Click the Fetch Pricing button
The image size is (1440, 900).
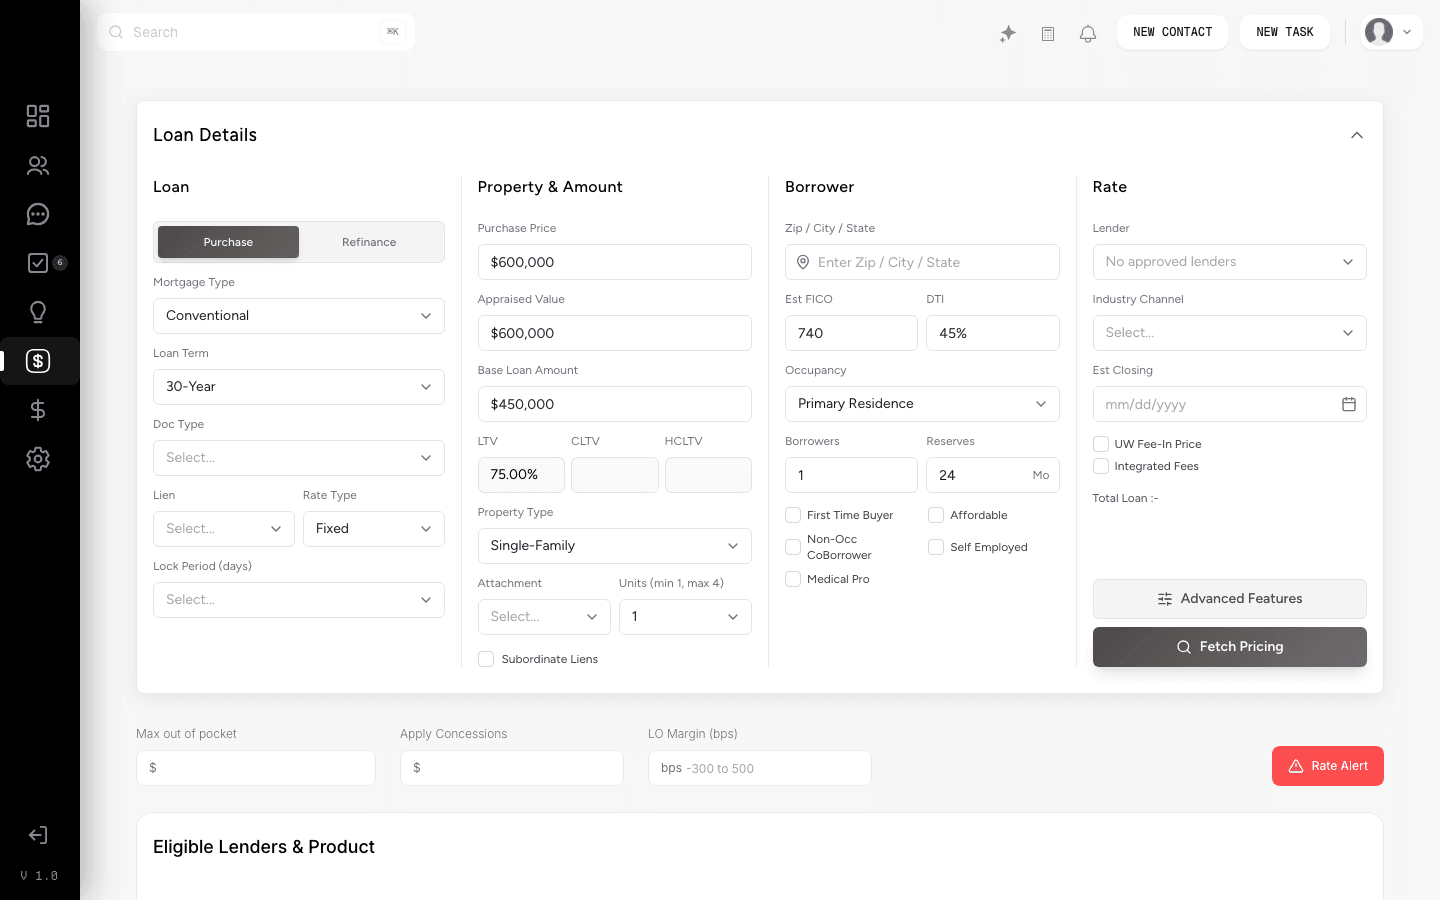(x=1229, y=647)
